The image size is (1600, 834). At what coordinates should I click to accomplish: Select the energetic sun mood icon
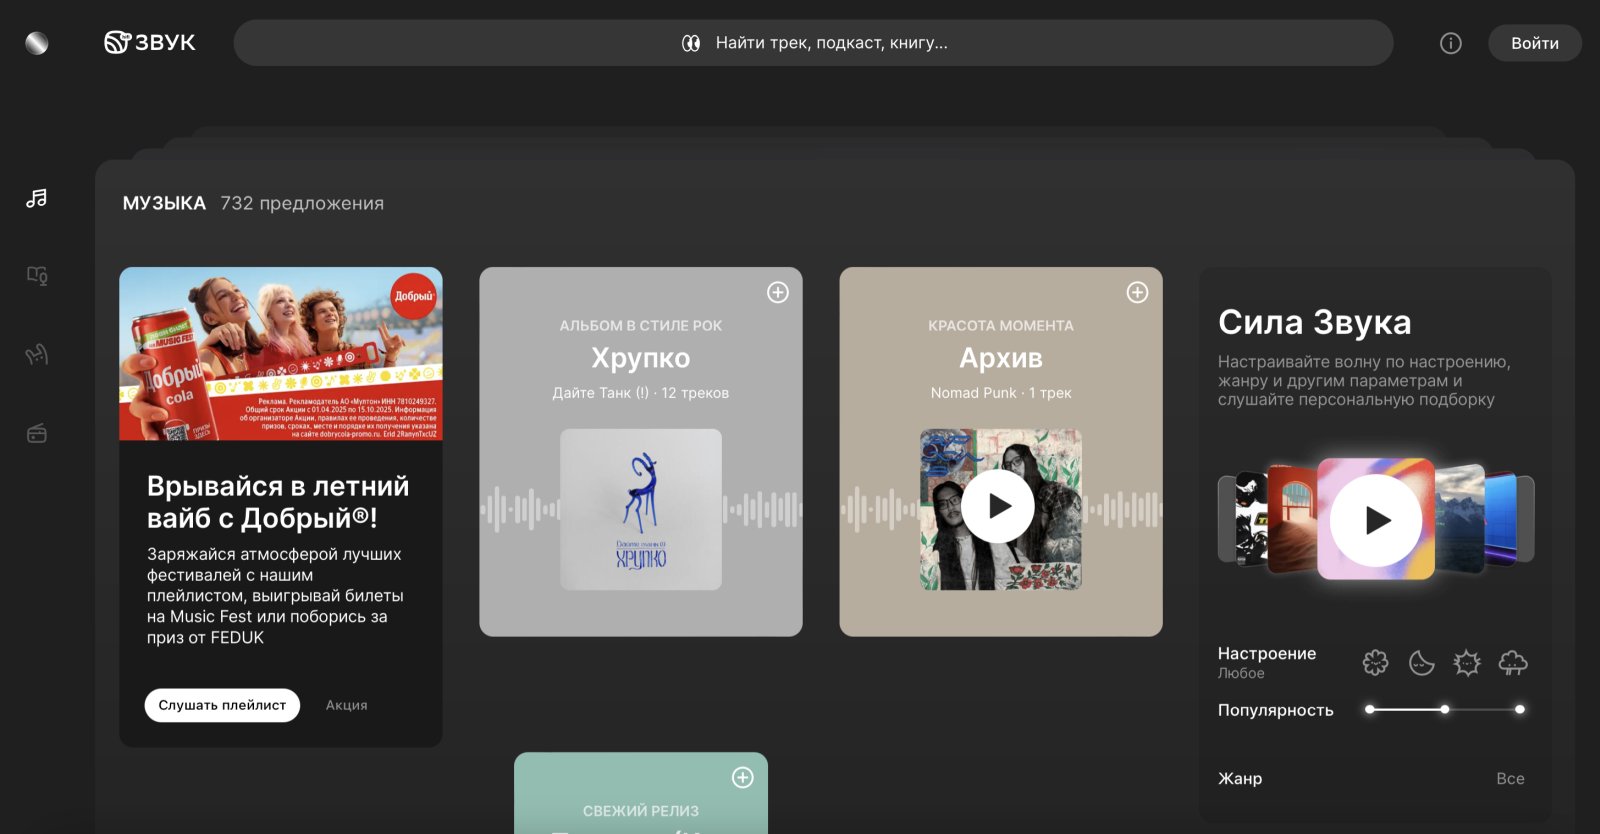[1467, 662]
